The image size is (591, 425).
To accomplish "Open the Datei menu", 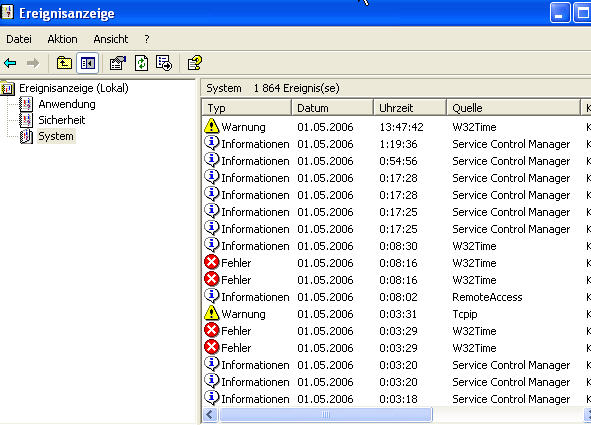I will pos(19,39).
